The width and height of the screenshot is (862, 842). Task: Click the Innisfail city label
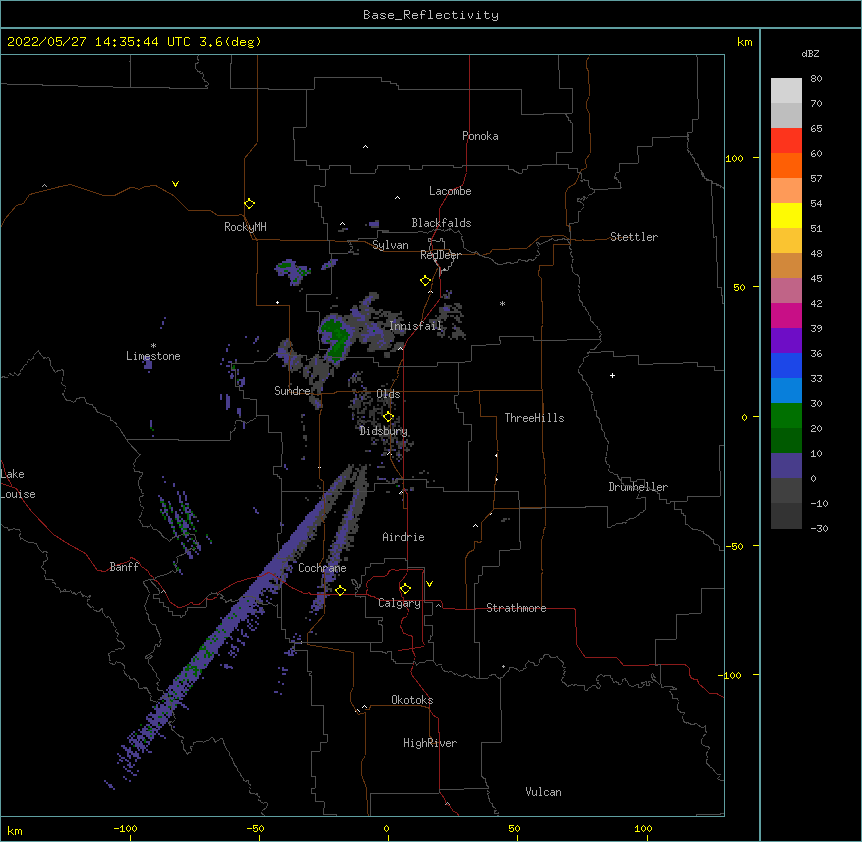point(416,326)
